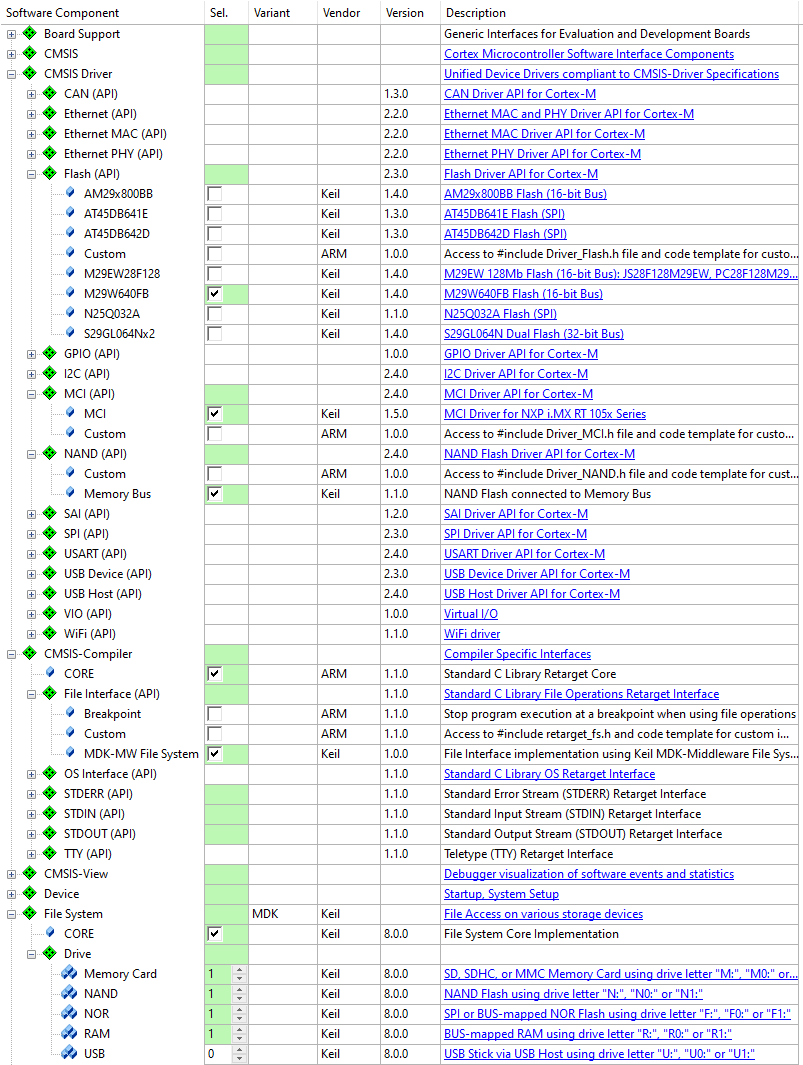Click the CMSIS Driver component icon
803x1065 pixels.
pos(29,74)
